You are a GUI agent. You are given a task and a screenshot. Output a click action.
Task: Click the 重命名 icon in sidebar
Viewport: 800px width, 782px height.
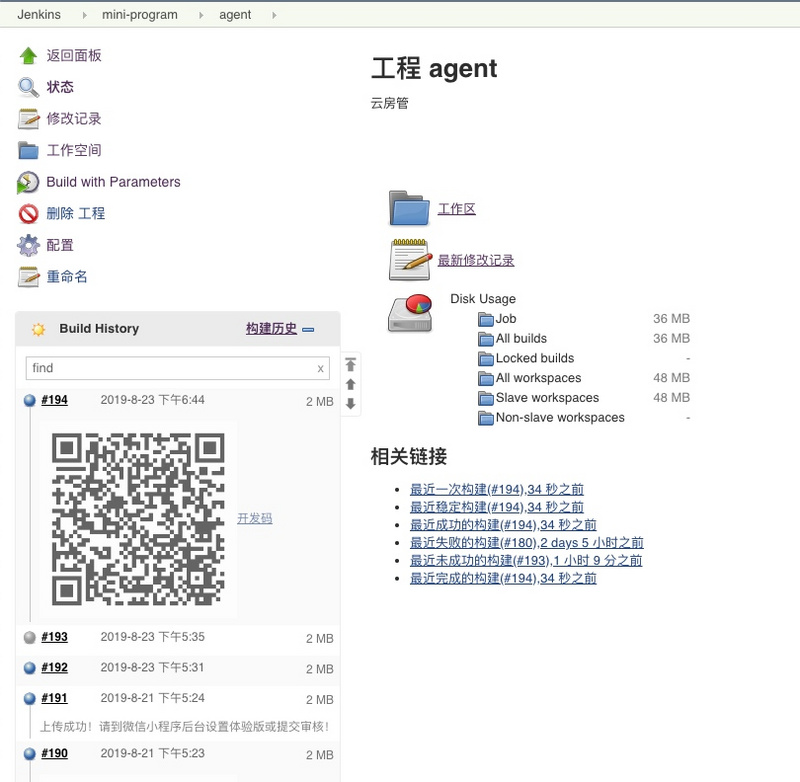click(24, 277)
